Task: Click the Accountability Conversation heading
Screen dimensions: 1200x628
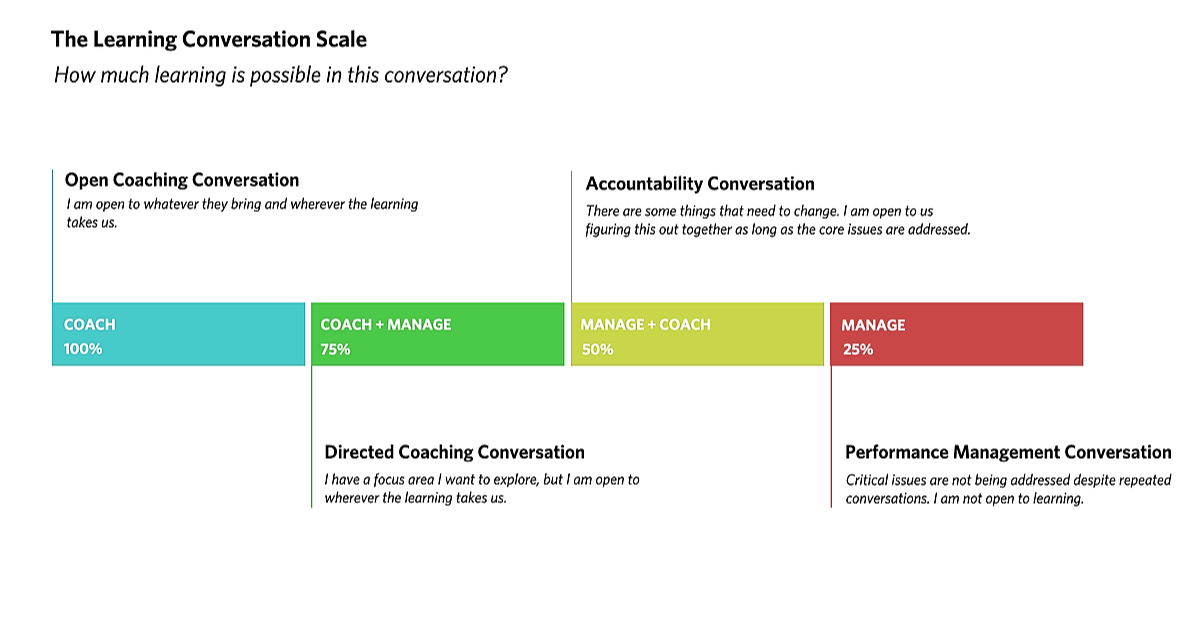Action: pos(700,184)
